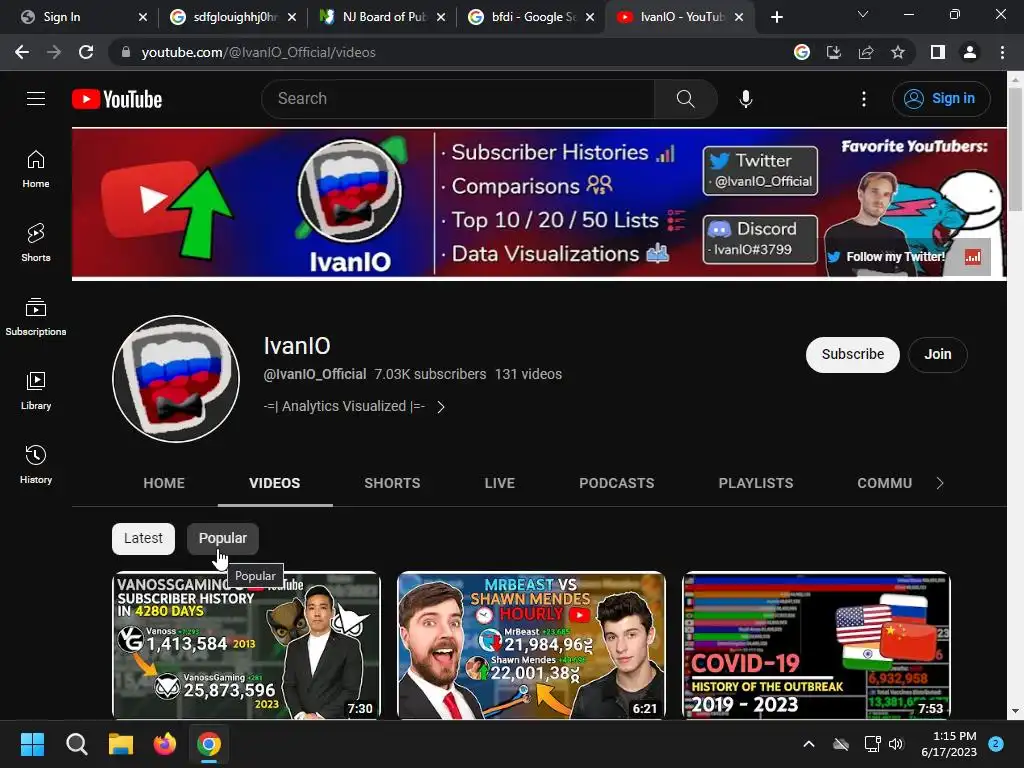This screenshot has width=1024, height=768.
Task: Click the install app icon in address bar
Action: click(x=834, y=52)
